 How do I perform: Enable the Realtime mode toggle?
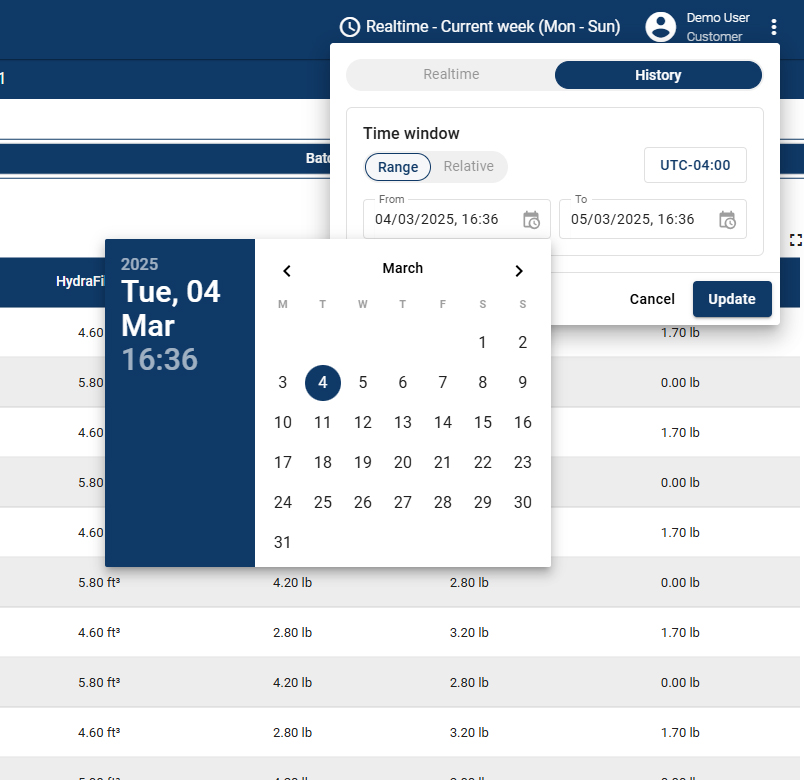click(x=449, y=74)
